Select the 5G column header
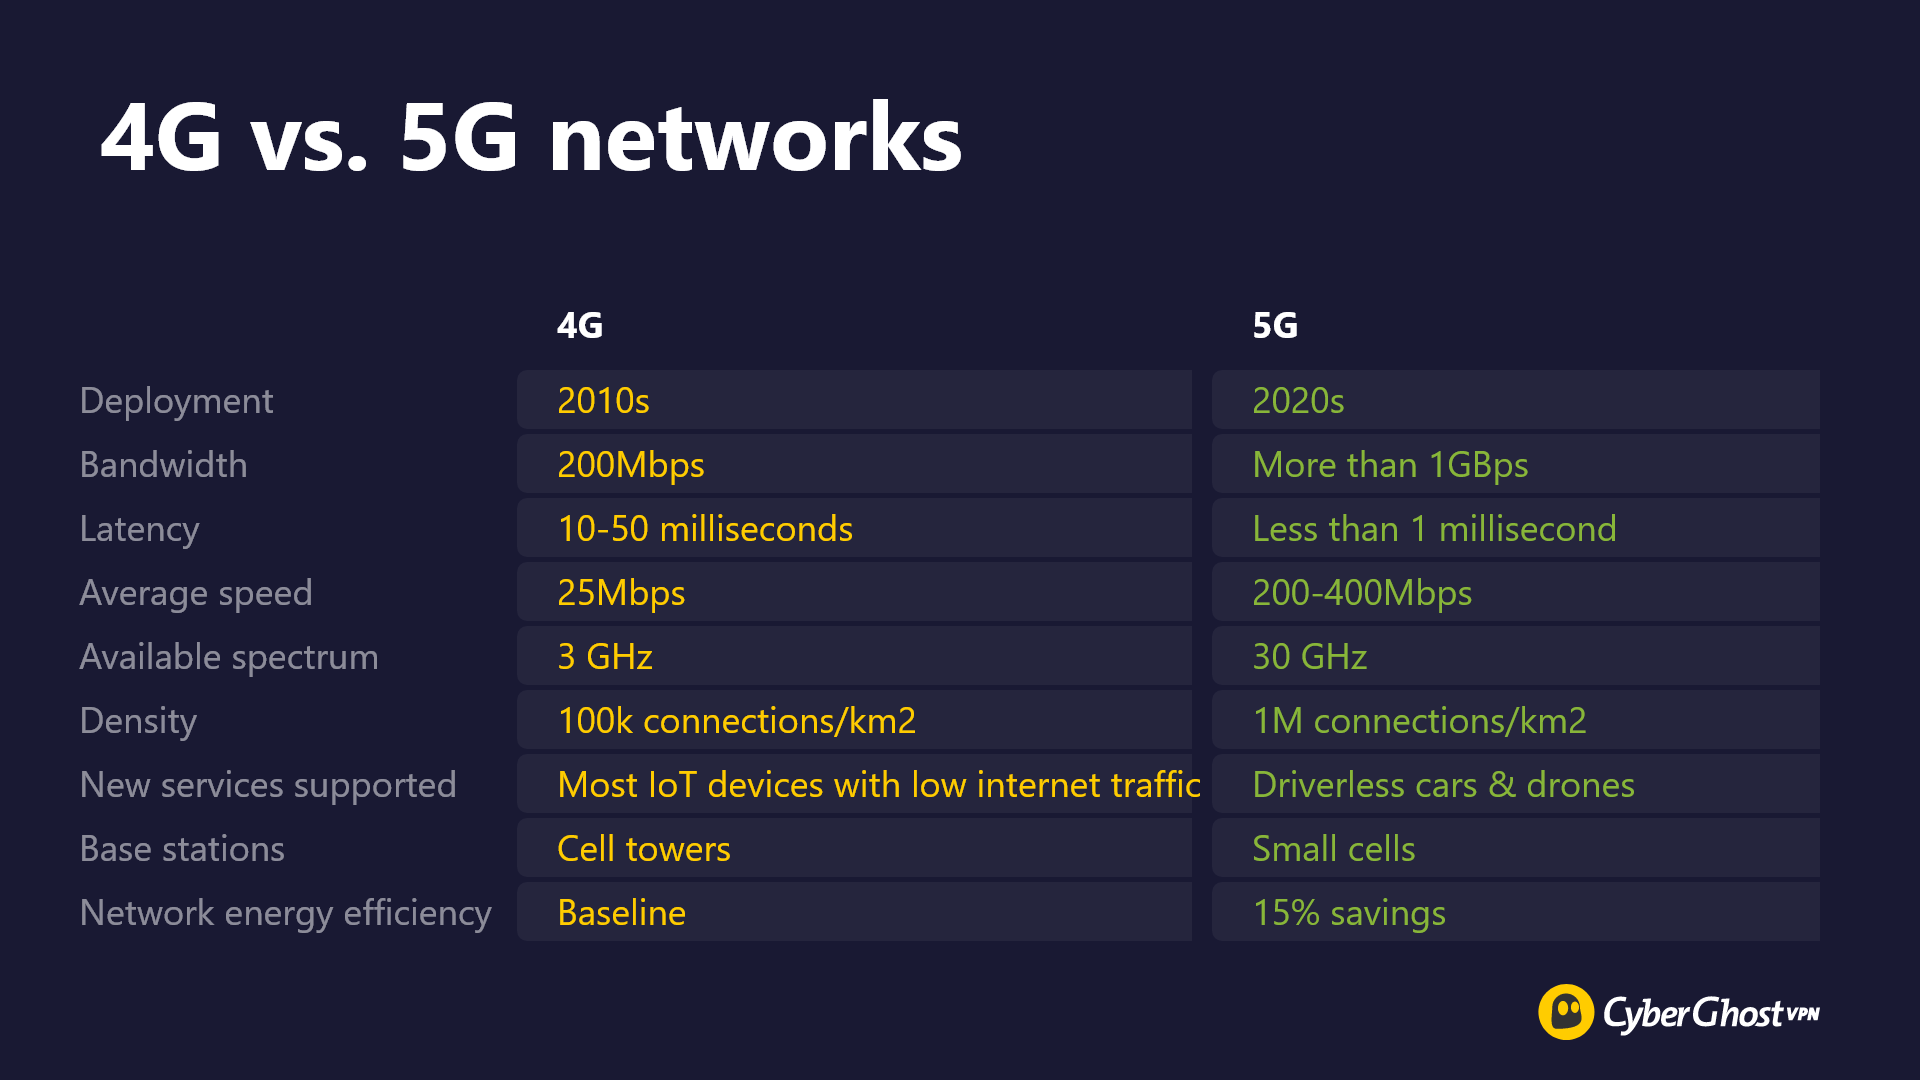 pos(1275,326)
